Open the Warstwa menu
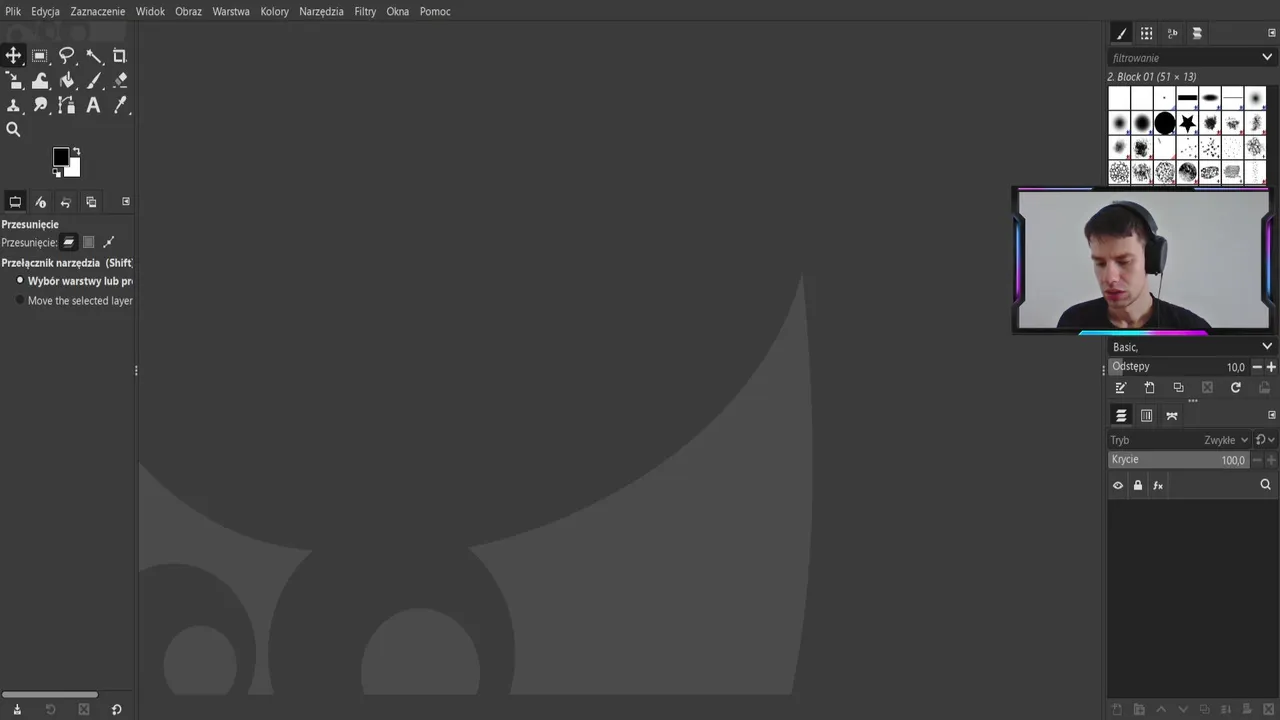 (x=231, y=11)
